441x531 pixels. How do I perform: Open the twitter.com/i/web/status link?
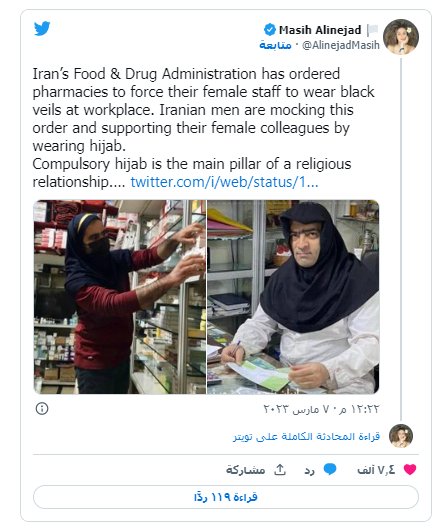224,182
